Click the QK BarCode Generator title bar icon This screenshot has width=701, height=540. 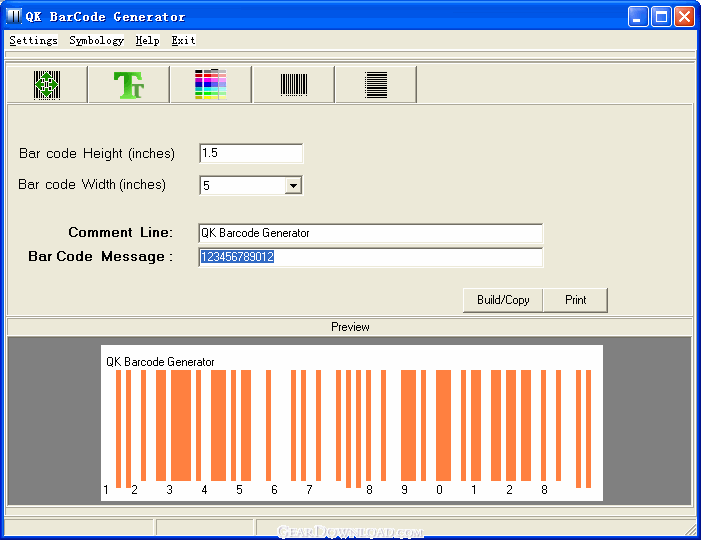(x=14, y=17)
